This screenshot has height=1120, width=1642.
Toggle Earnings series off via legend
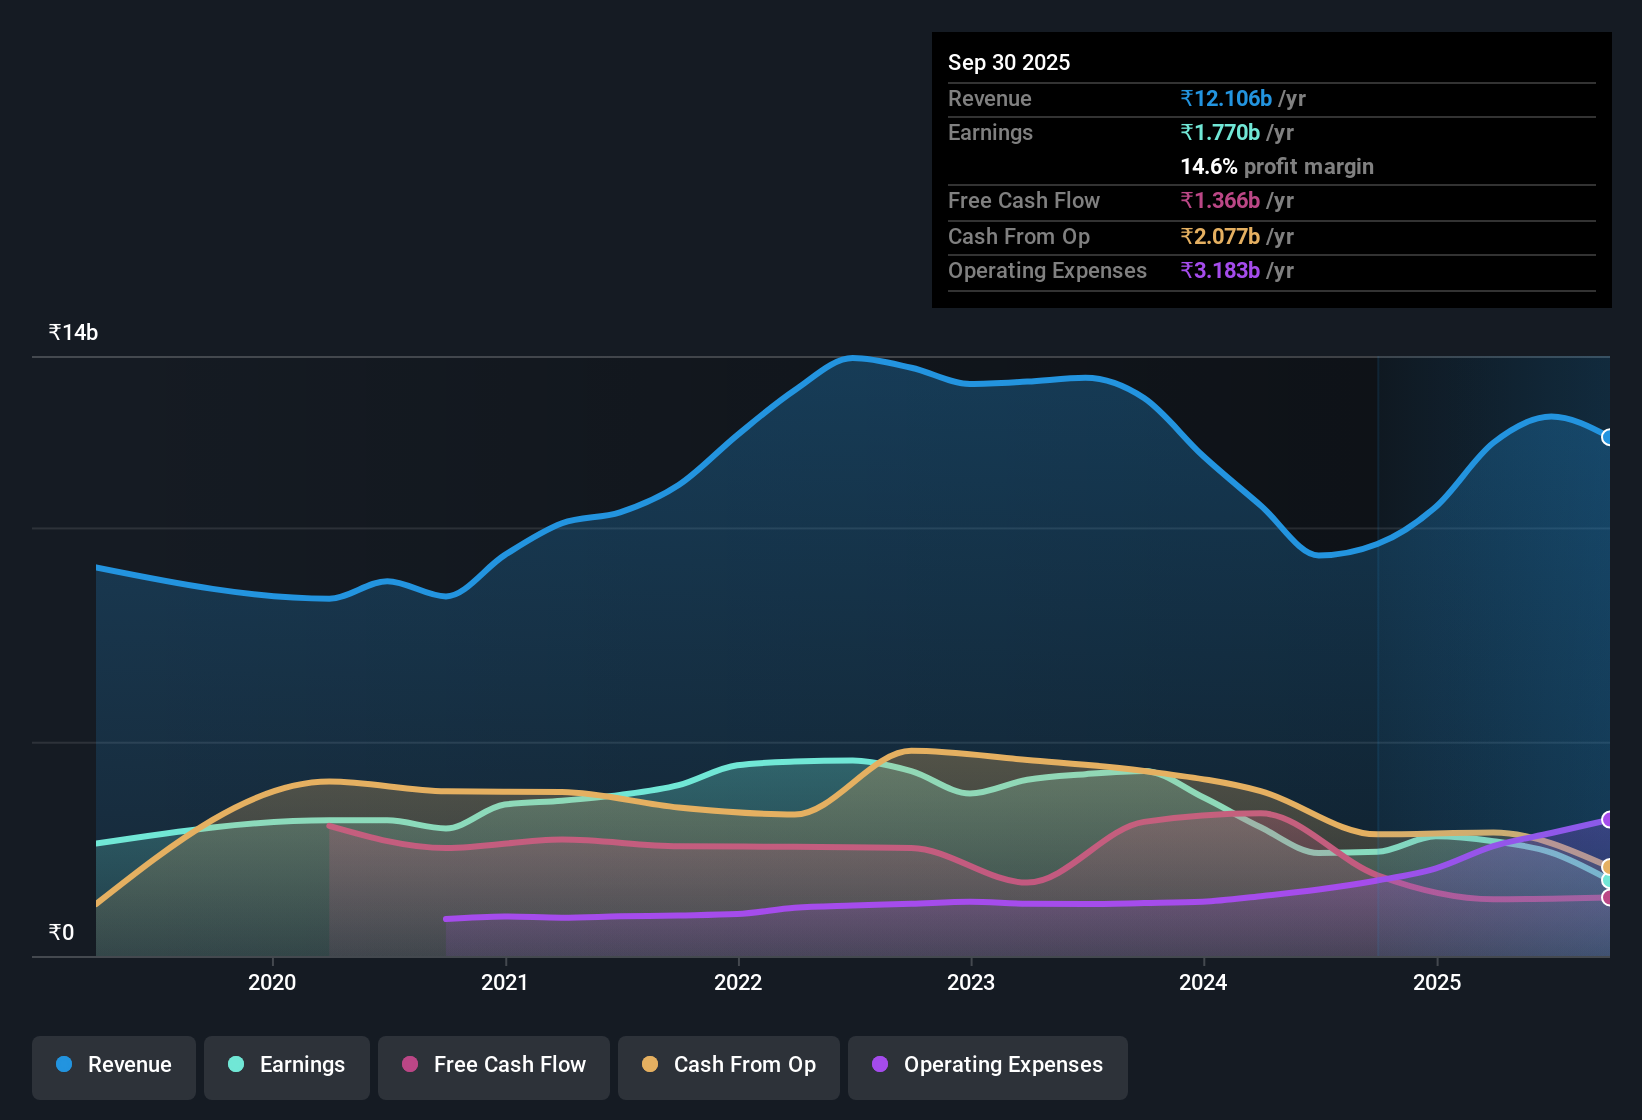[x=286, y=1065]
